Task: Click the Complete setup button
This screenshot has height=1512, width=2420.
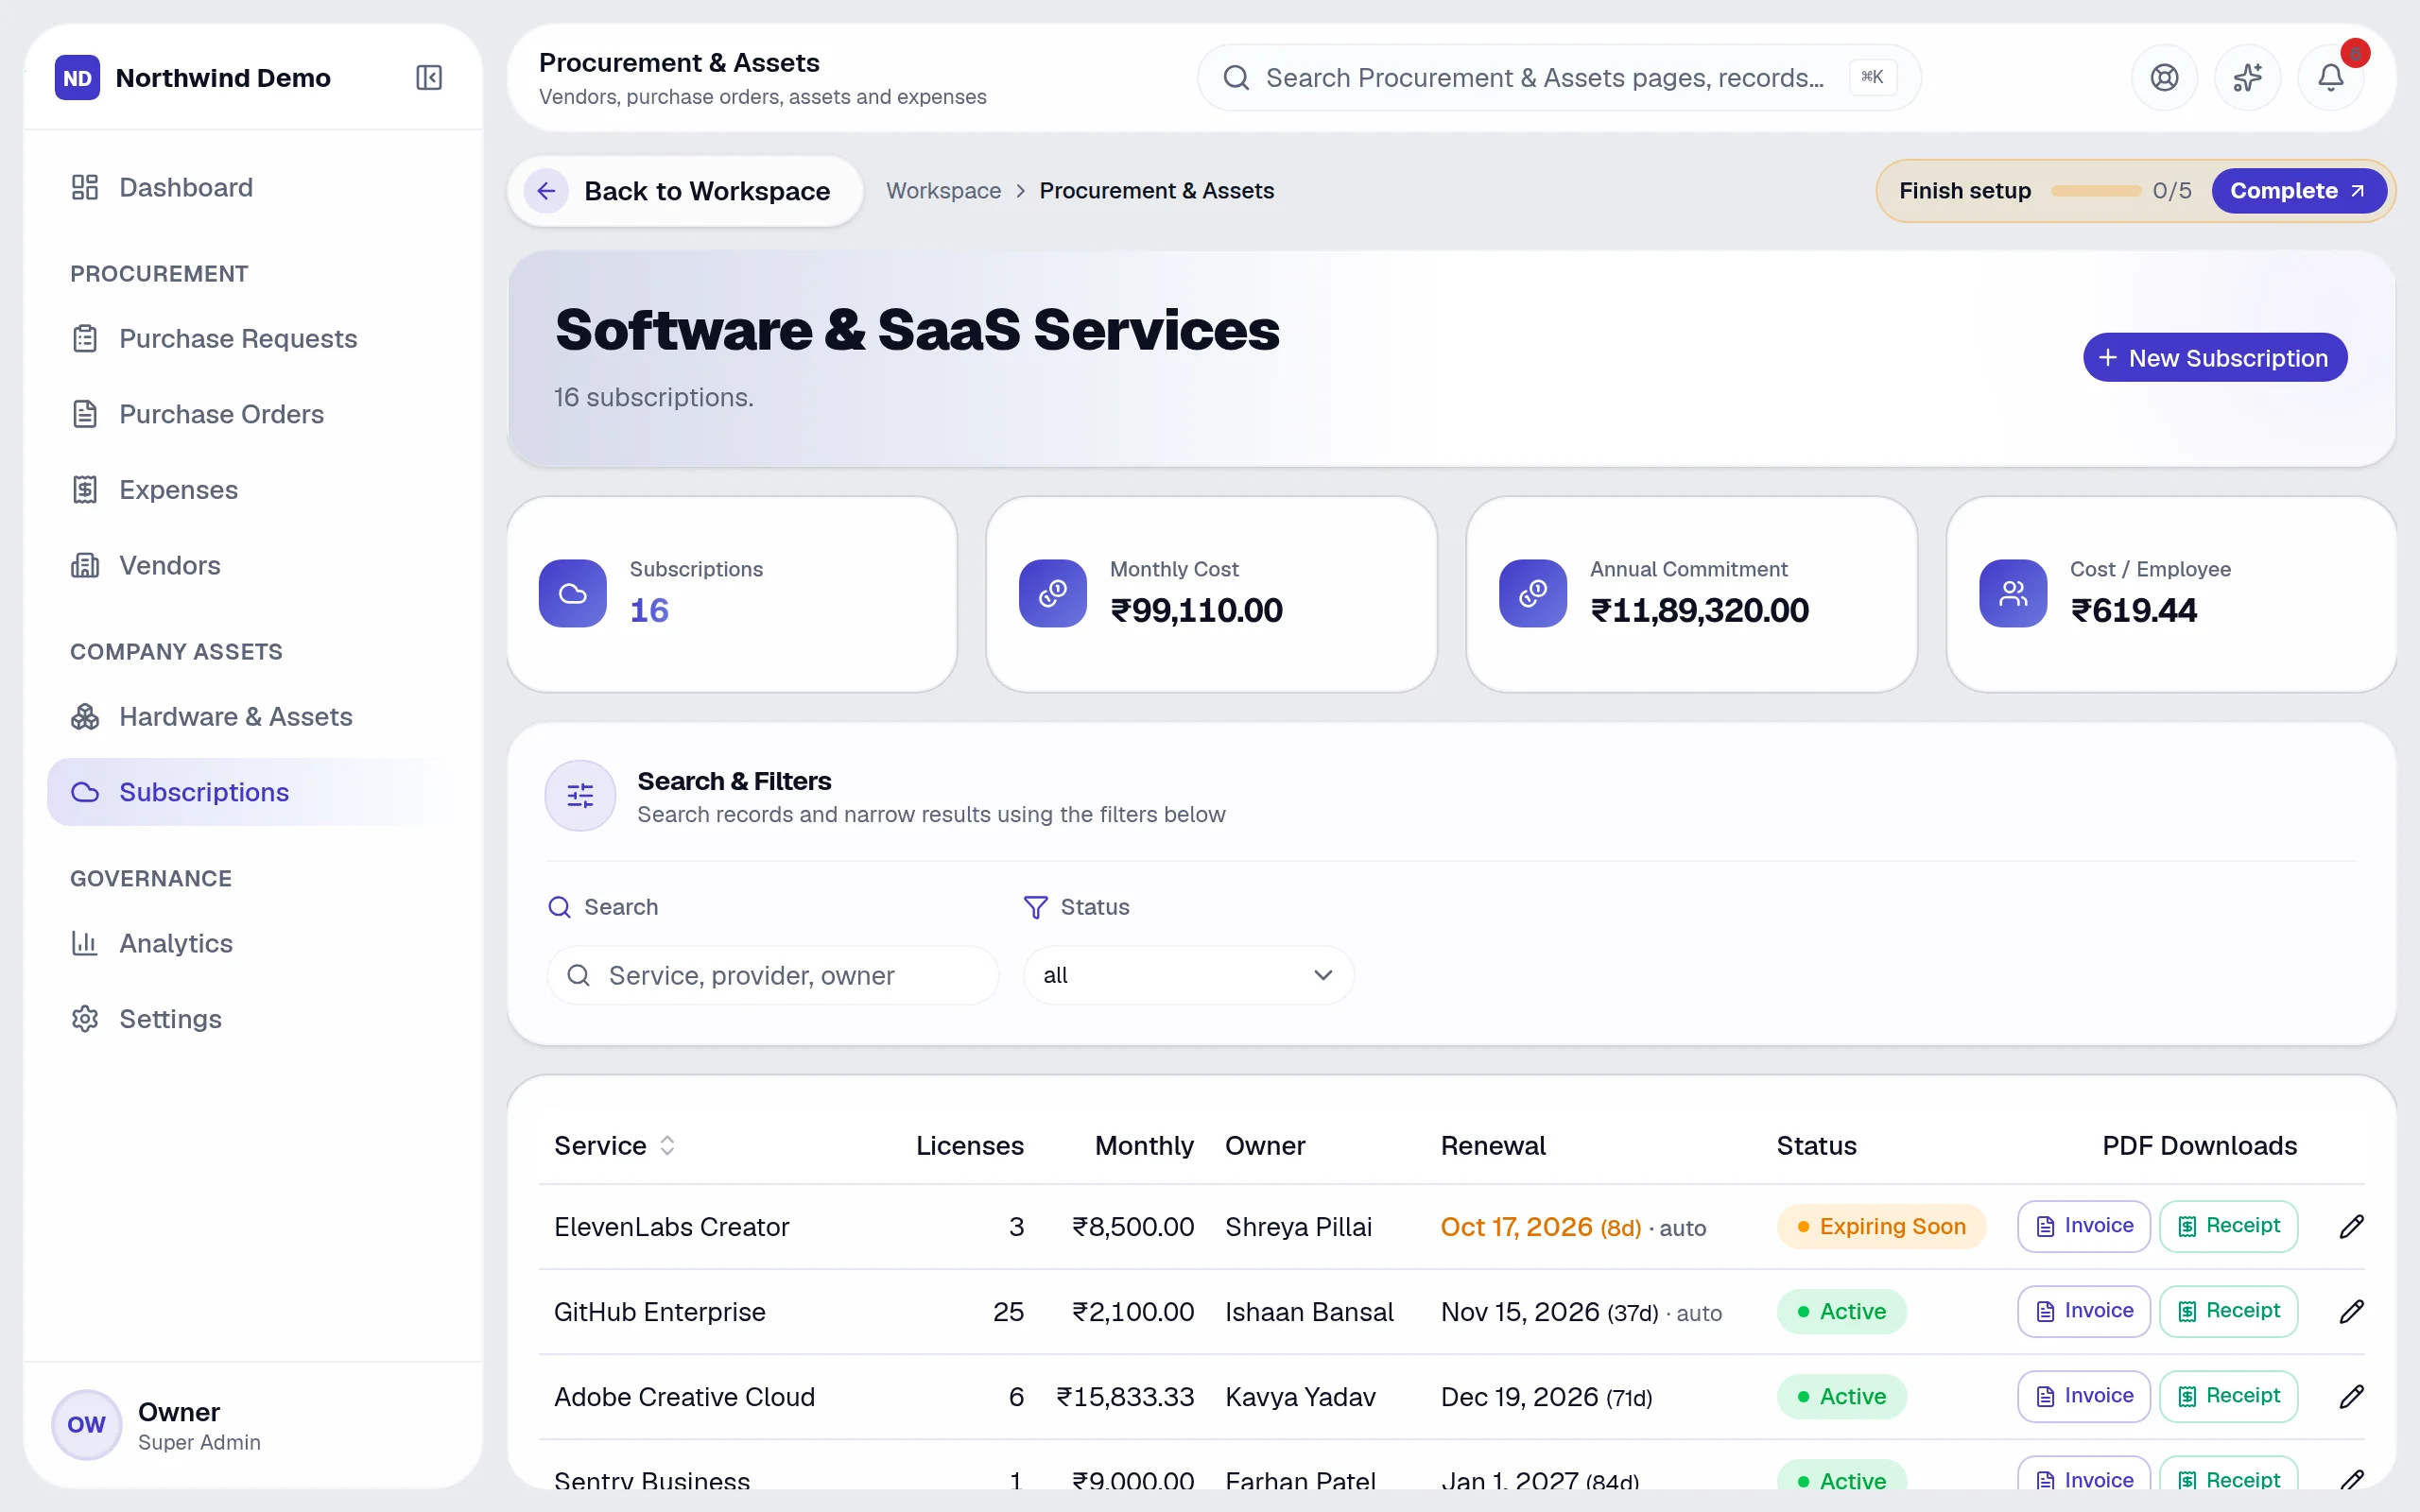Action: pos(2298,191)
